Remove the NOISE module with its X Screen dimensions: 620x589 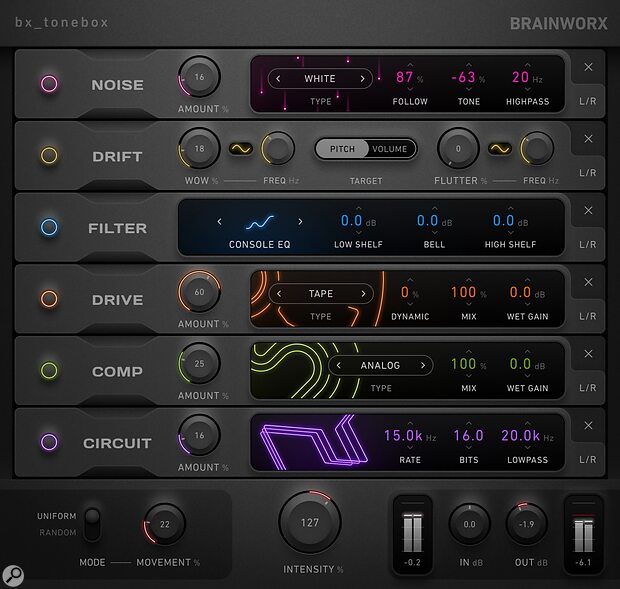pyautogui.click(x=588, y=67)
